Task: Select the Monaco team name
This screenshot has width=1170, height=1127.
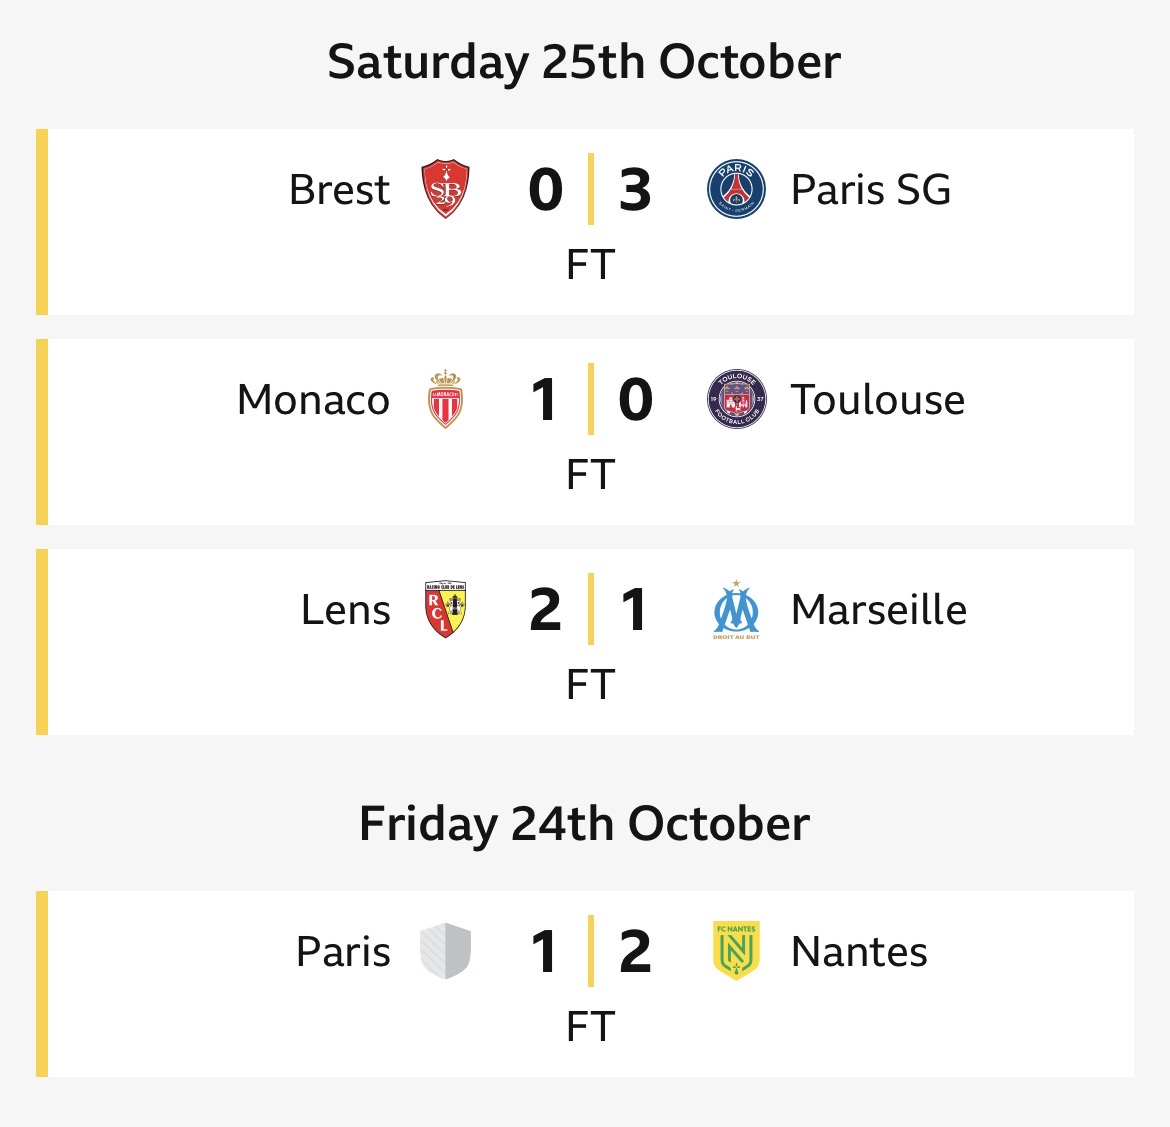Action: (x=313, y=399)
